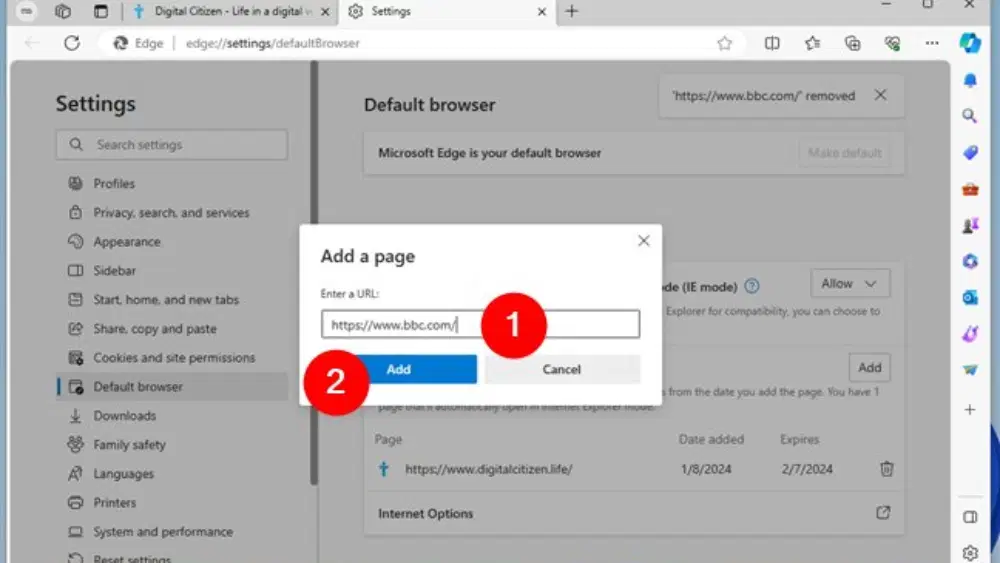Screen dimensions: 1000x563
Task: Click the https://www.digitalcitizen.life/ page entry
Action: tap(489, 469)
